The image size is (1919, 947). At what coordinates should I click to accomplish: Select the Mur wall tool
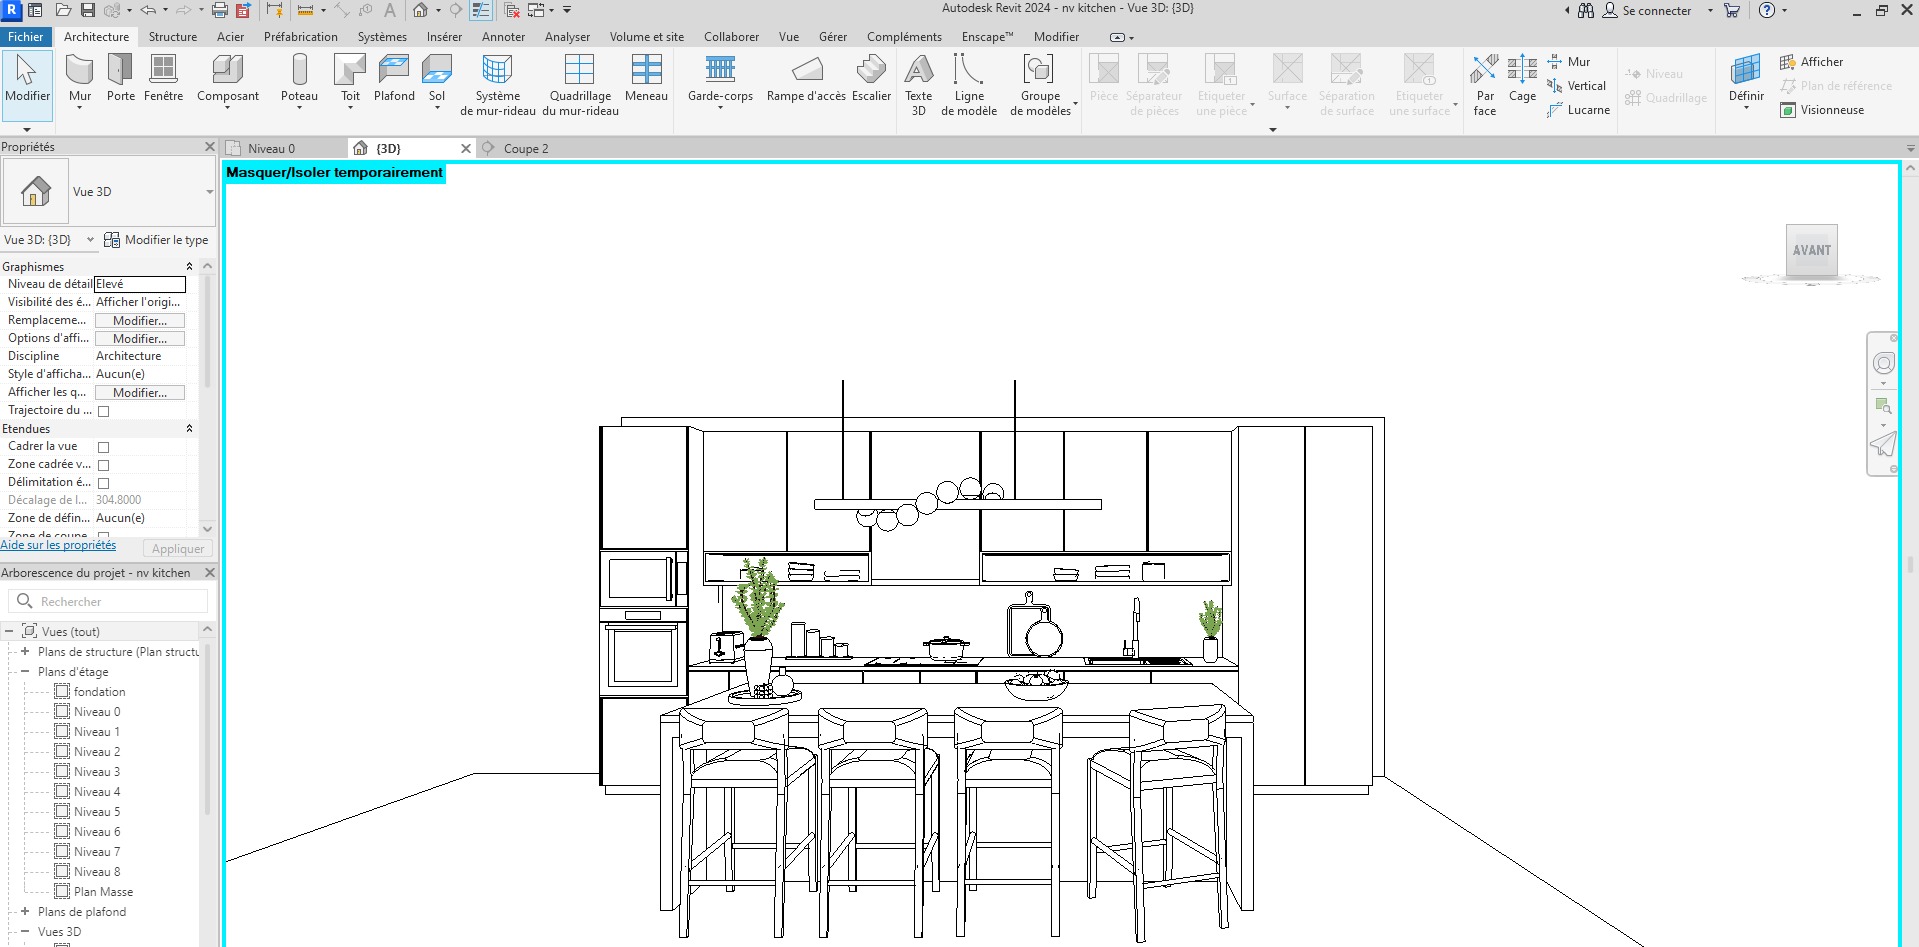(80, 79)
